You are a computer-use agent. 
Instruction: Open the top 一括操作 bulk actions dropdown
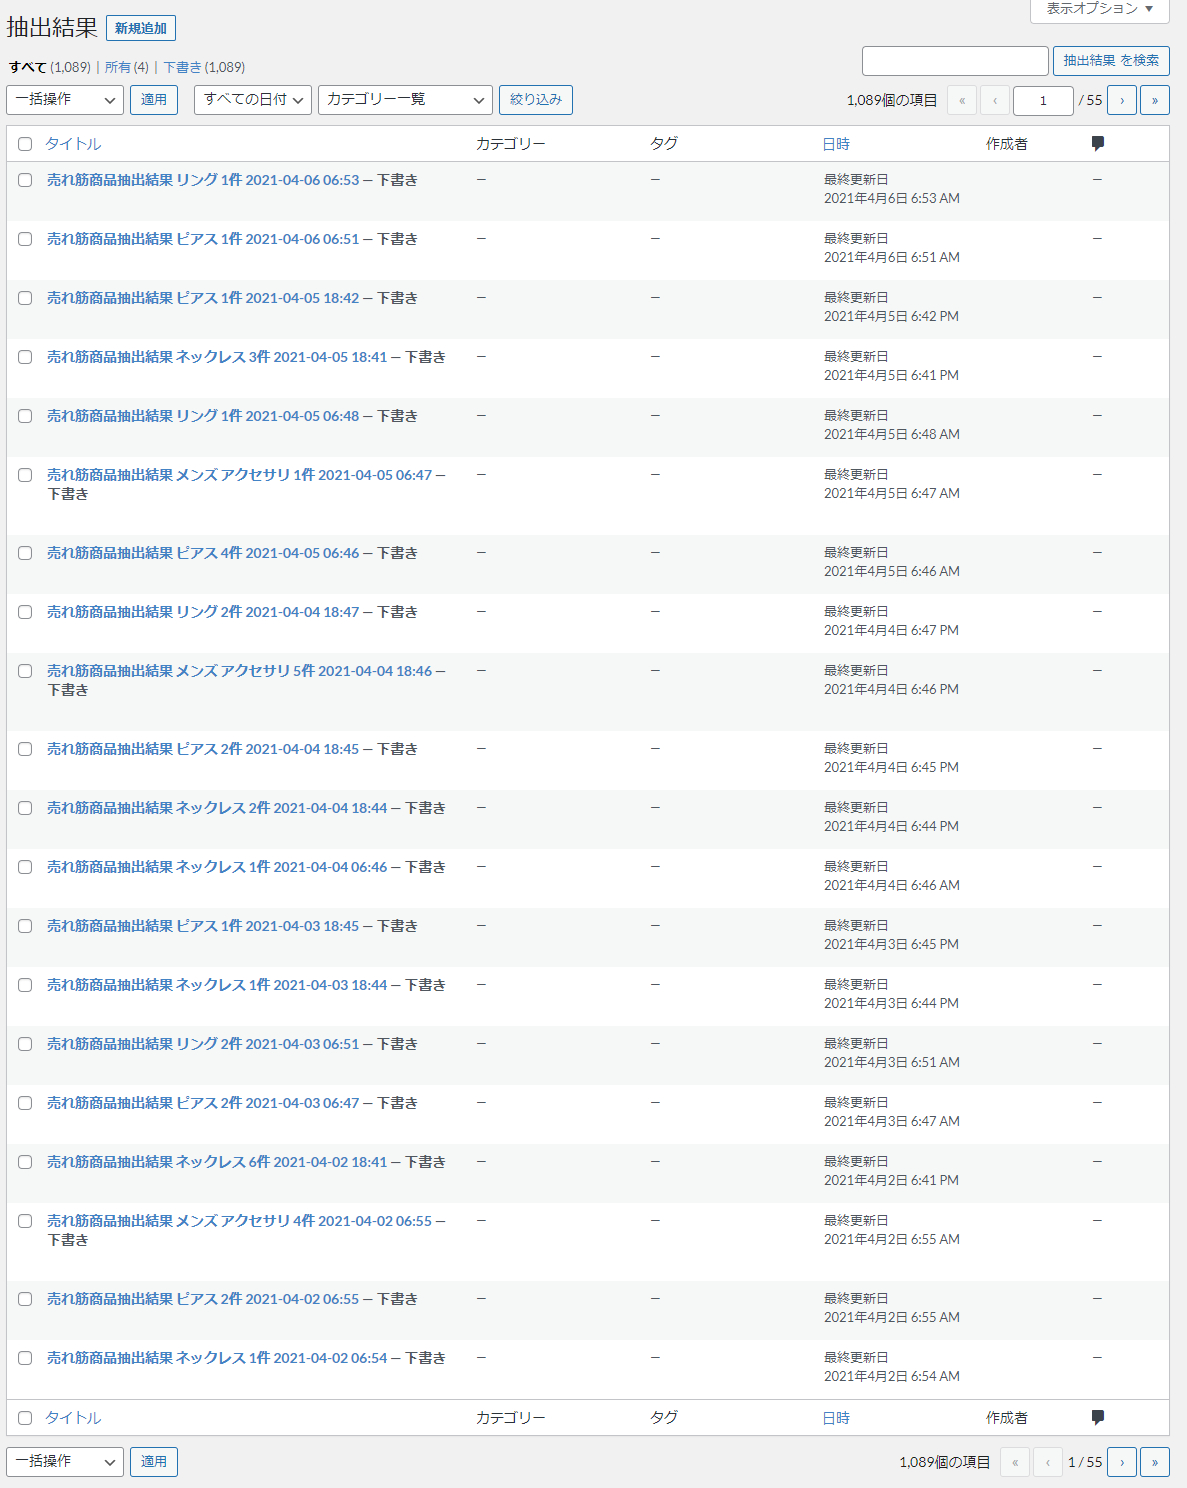[65, 100]
